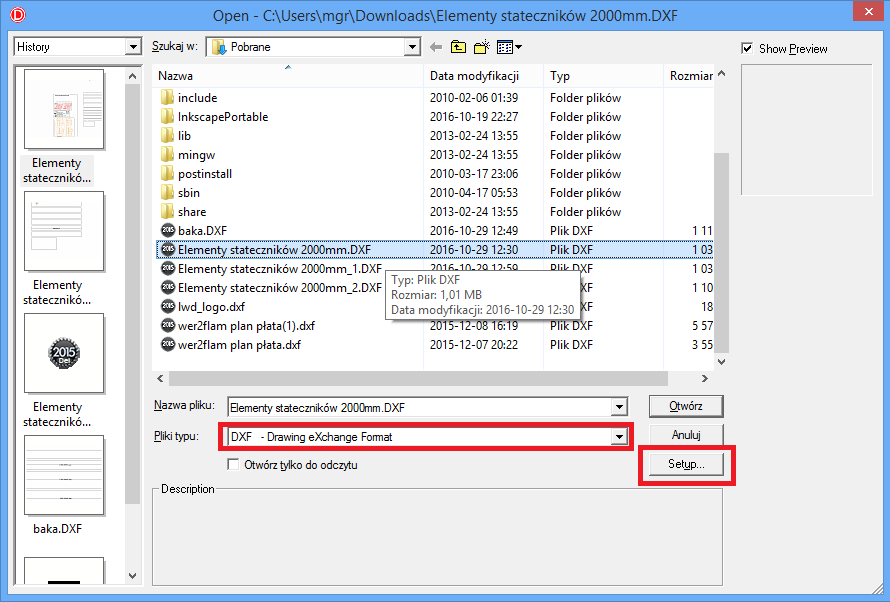Expand the 'Pliki typu' DXF format dropdown
Viewport: 890px width, 602px height.
tap(620, 437)
